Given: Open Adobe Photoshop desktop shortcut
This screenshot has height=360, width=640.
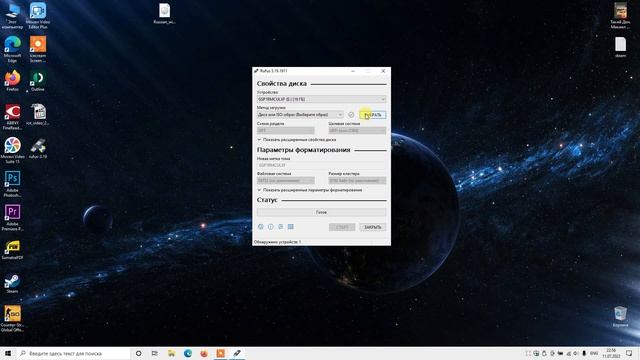Looking at the screenshot, I should tap(12, 184).
